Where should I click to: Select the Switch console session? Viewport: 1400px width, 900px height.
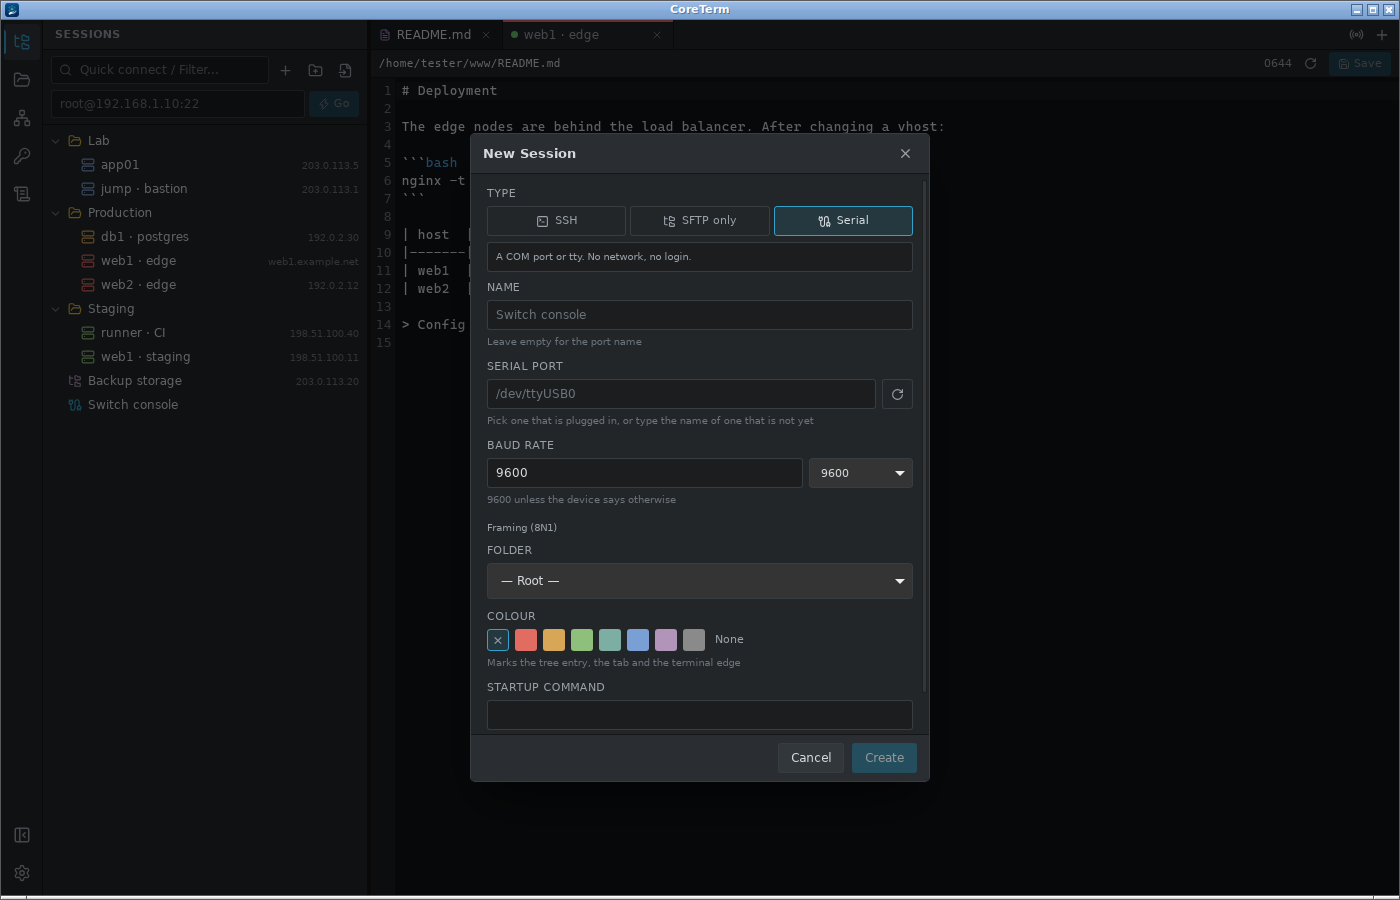(204, 405)
